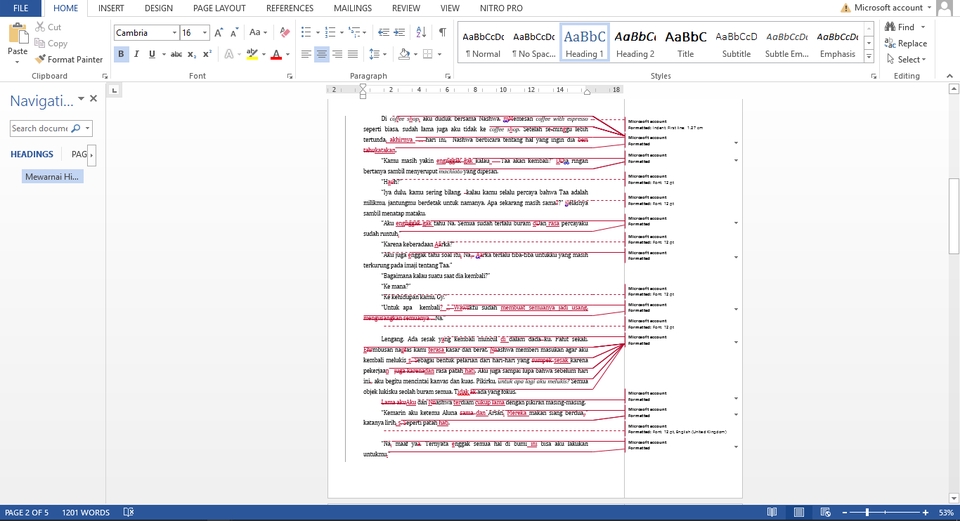
Task: Click the zoom slider handle
Action: click(867, 512)
